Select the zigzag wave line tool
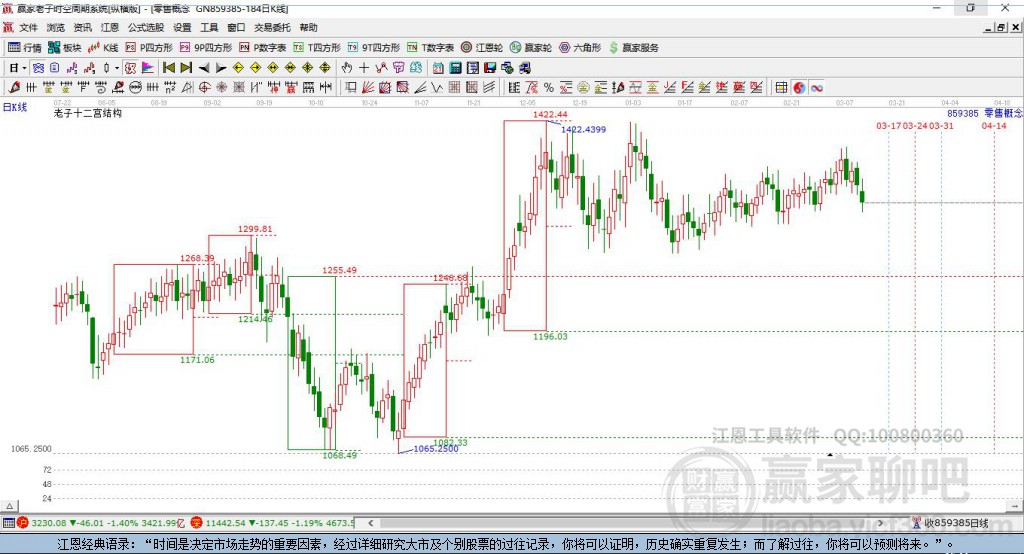This screenshot has width=1024, height=554. [x=437, y=88]
